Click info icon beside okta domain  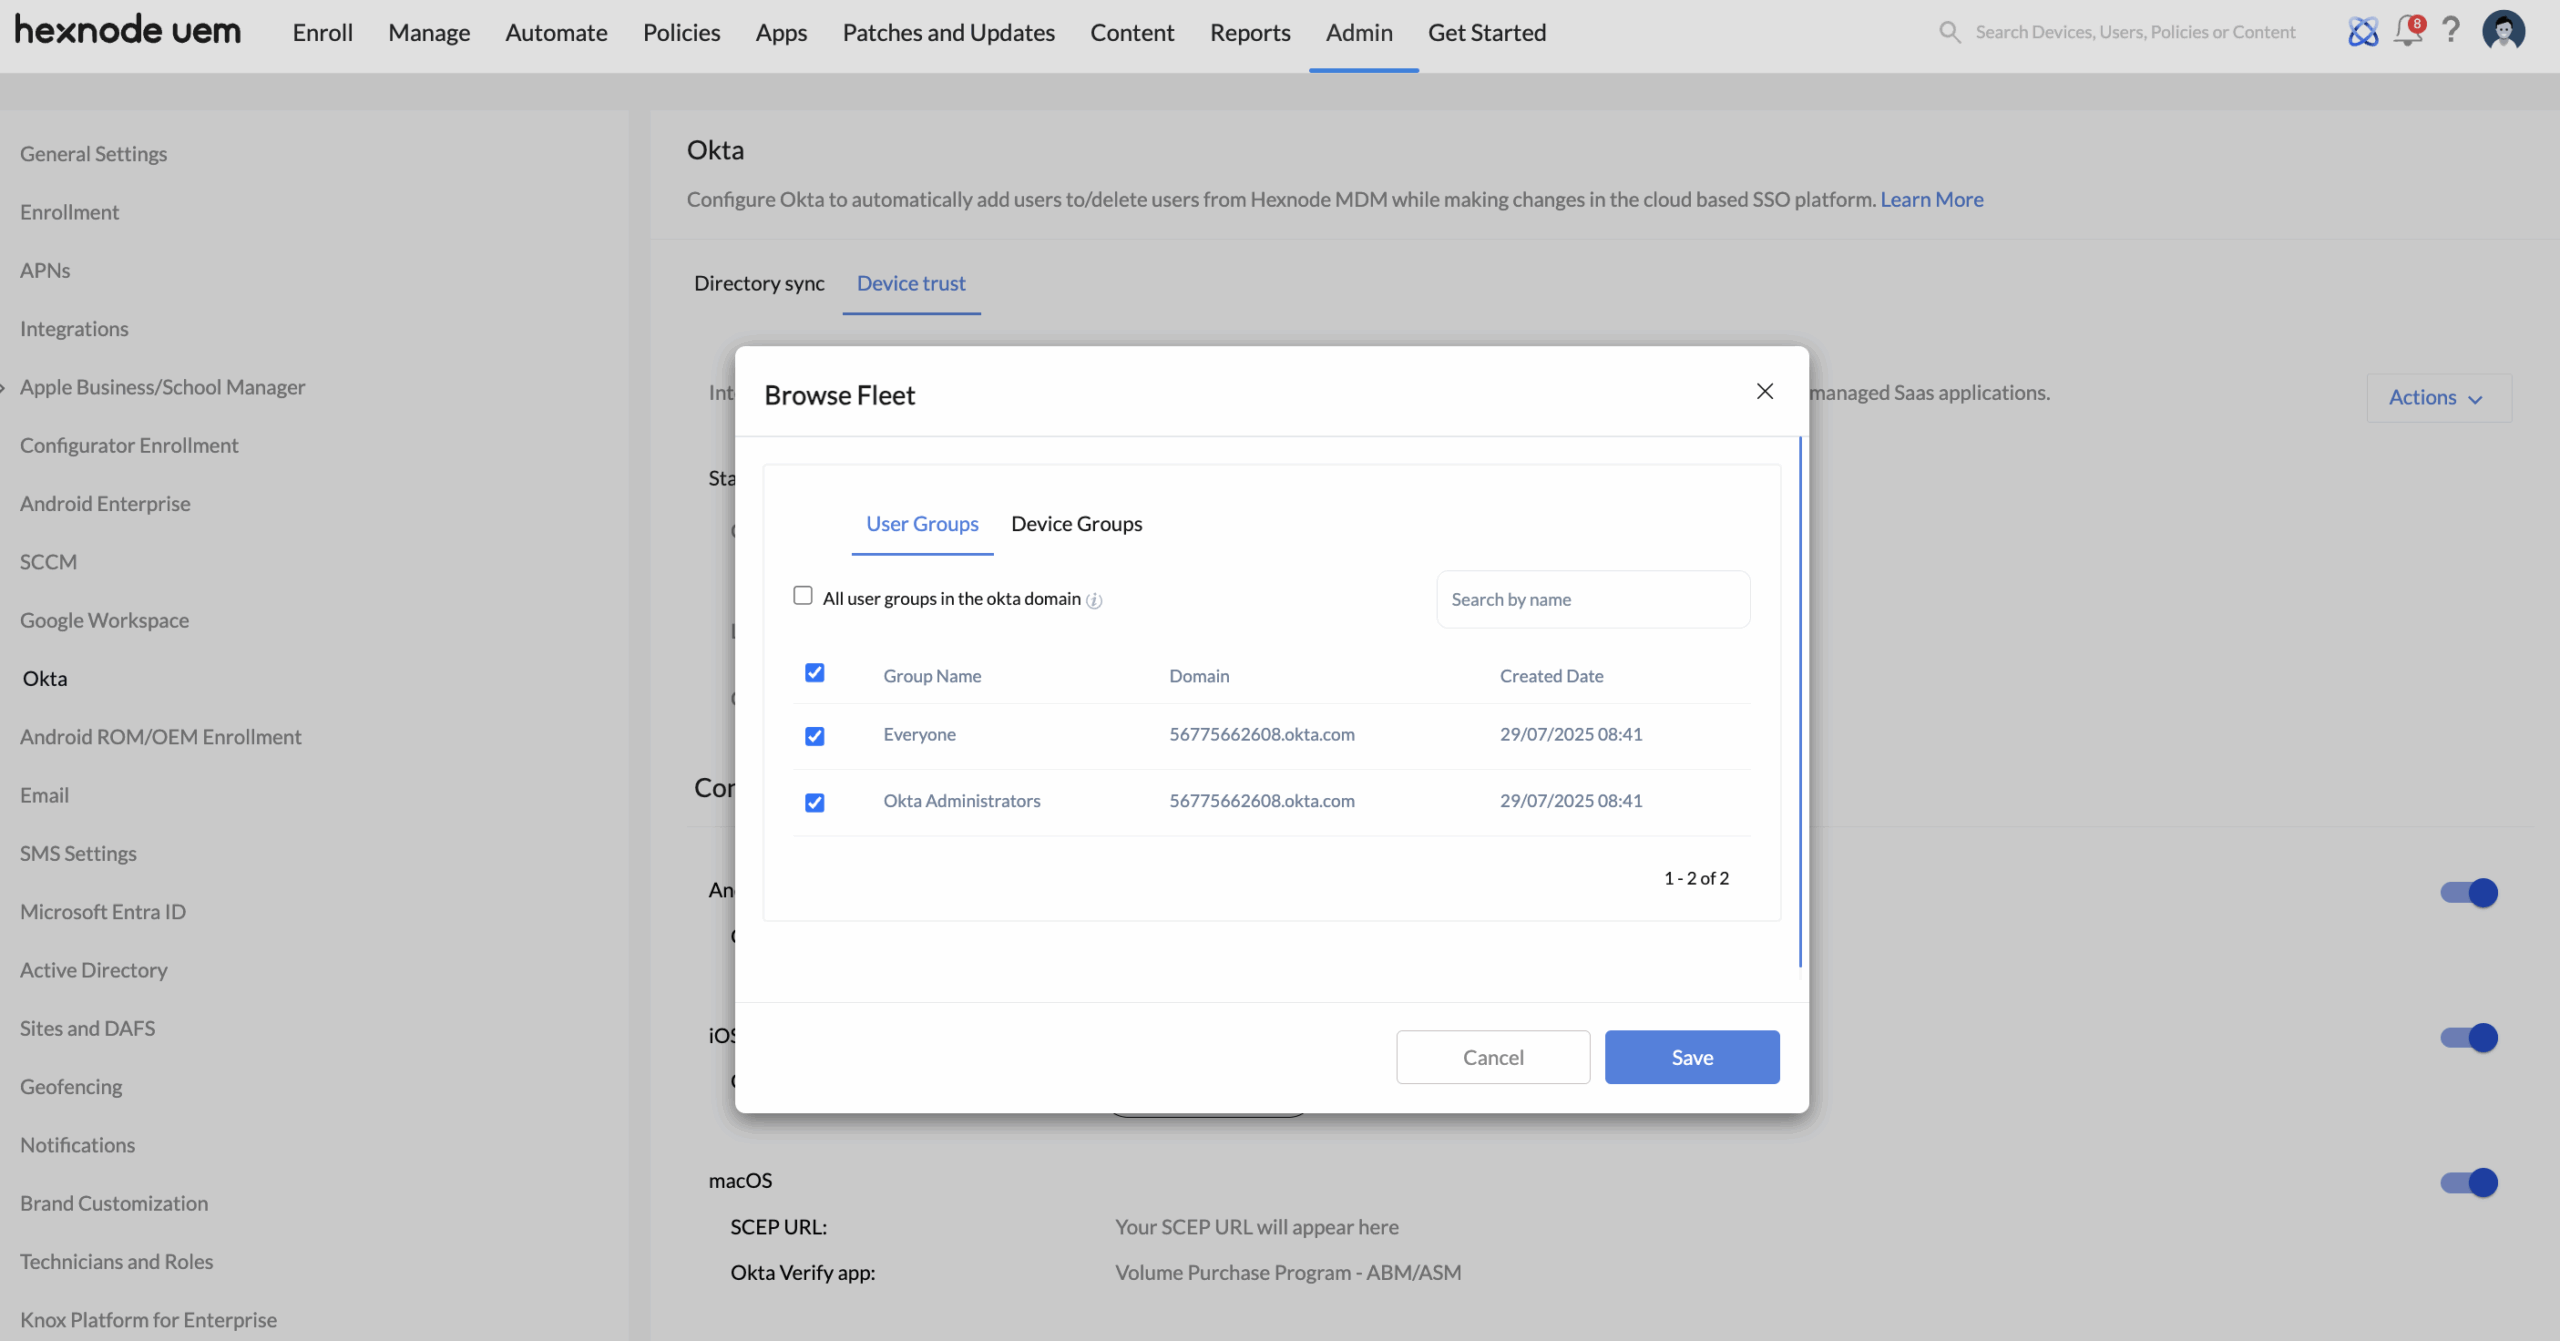point(1094,600)
